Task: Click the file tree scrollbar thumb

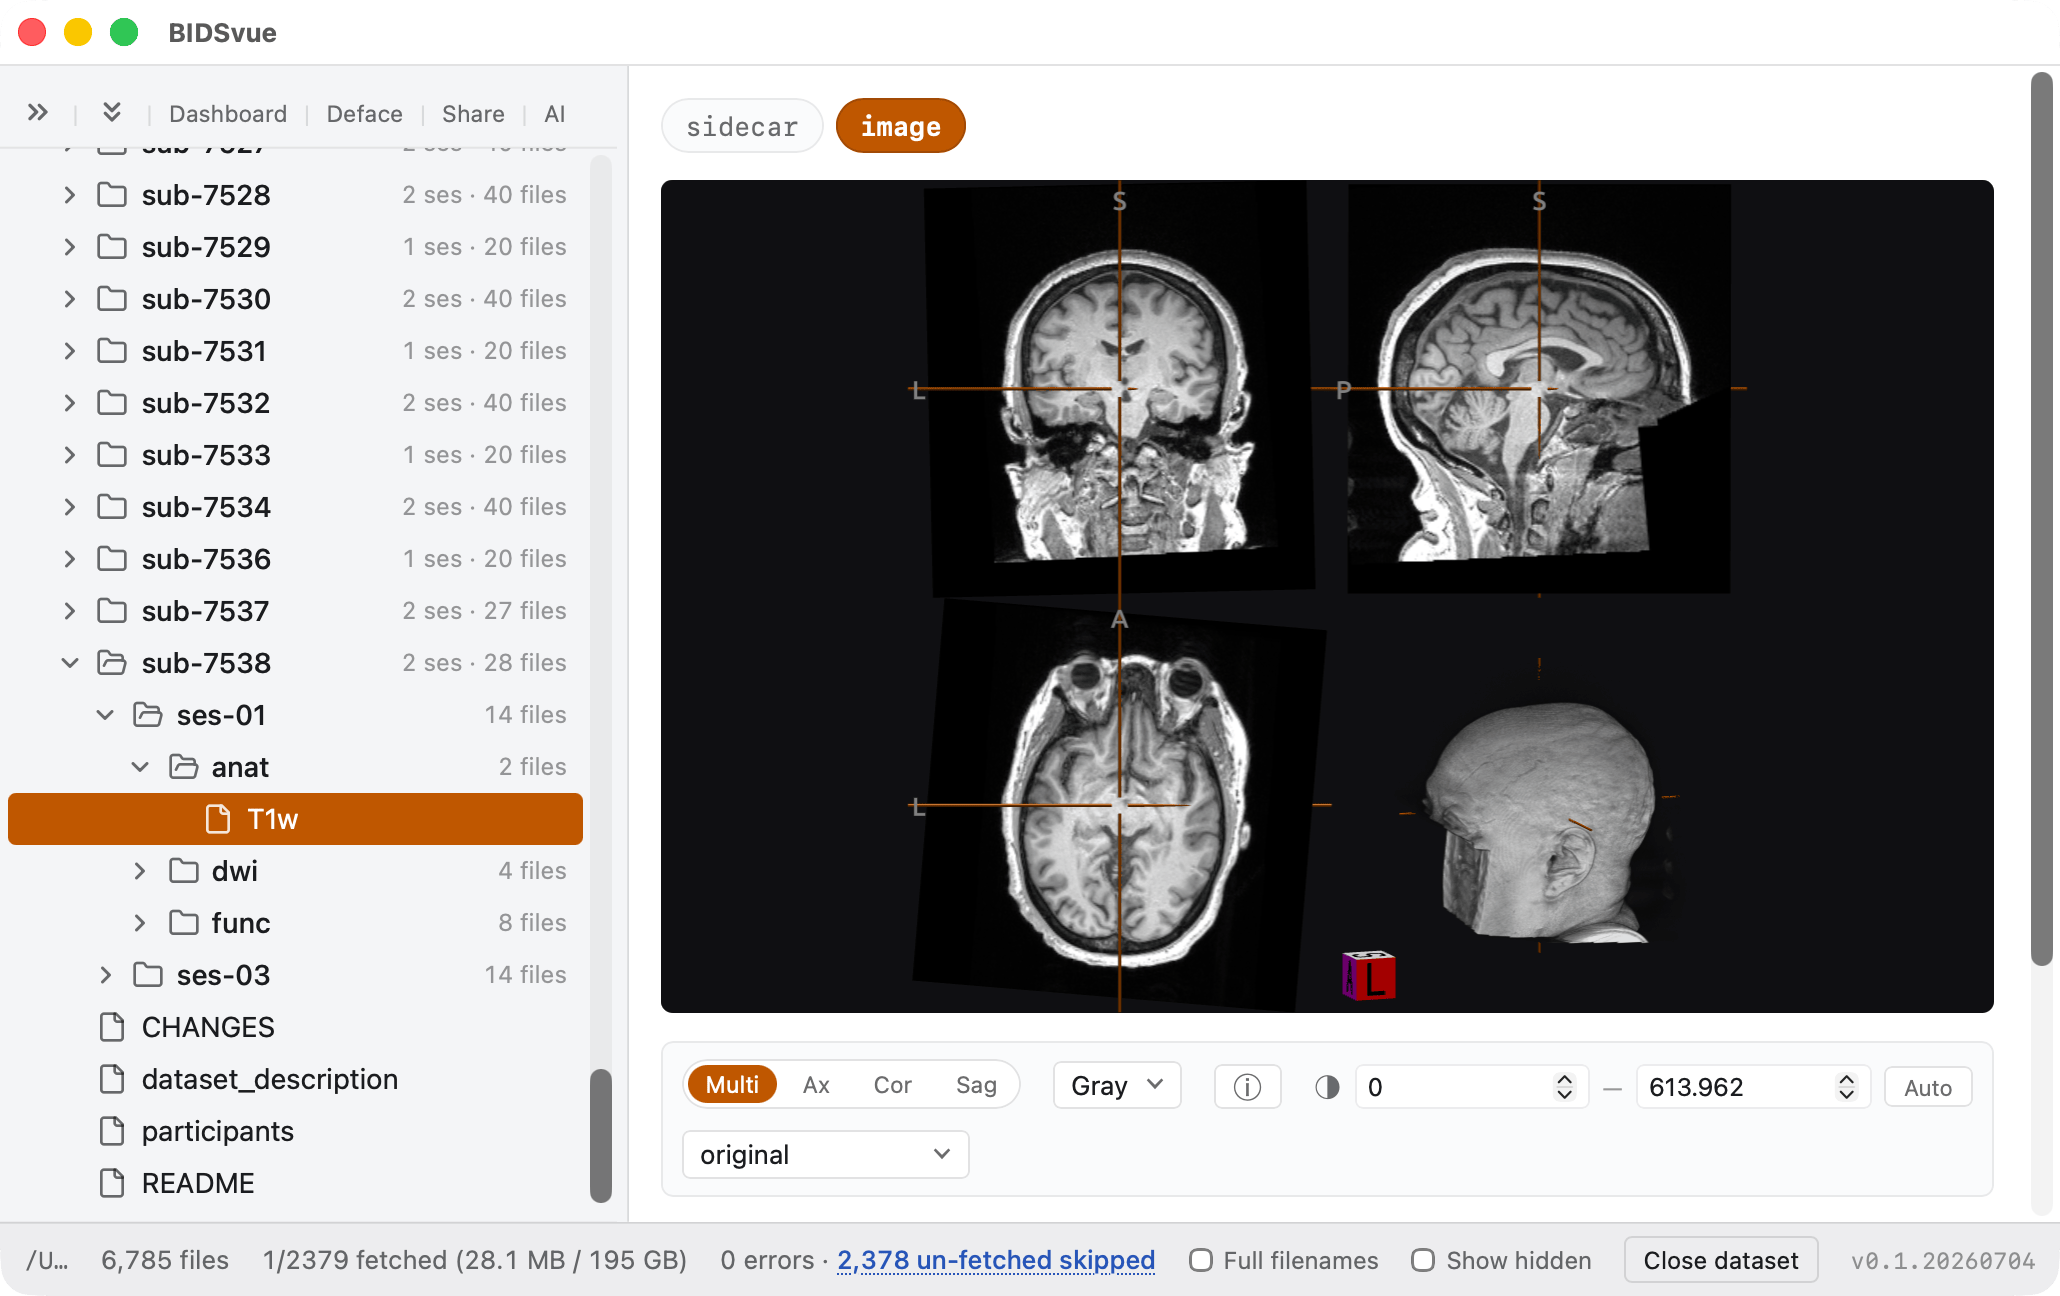Action: 600,1135
